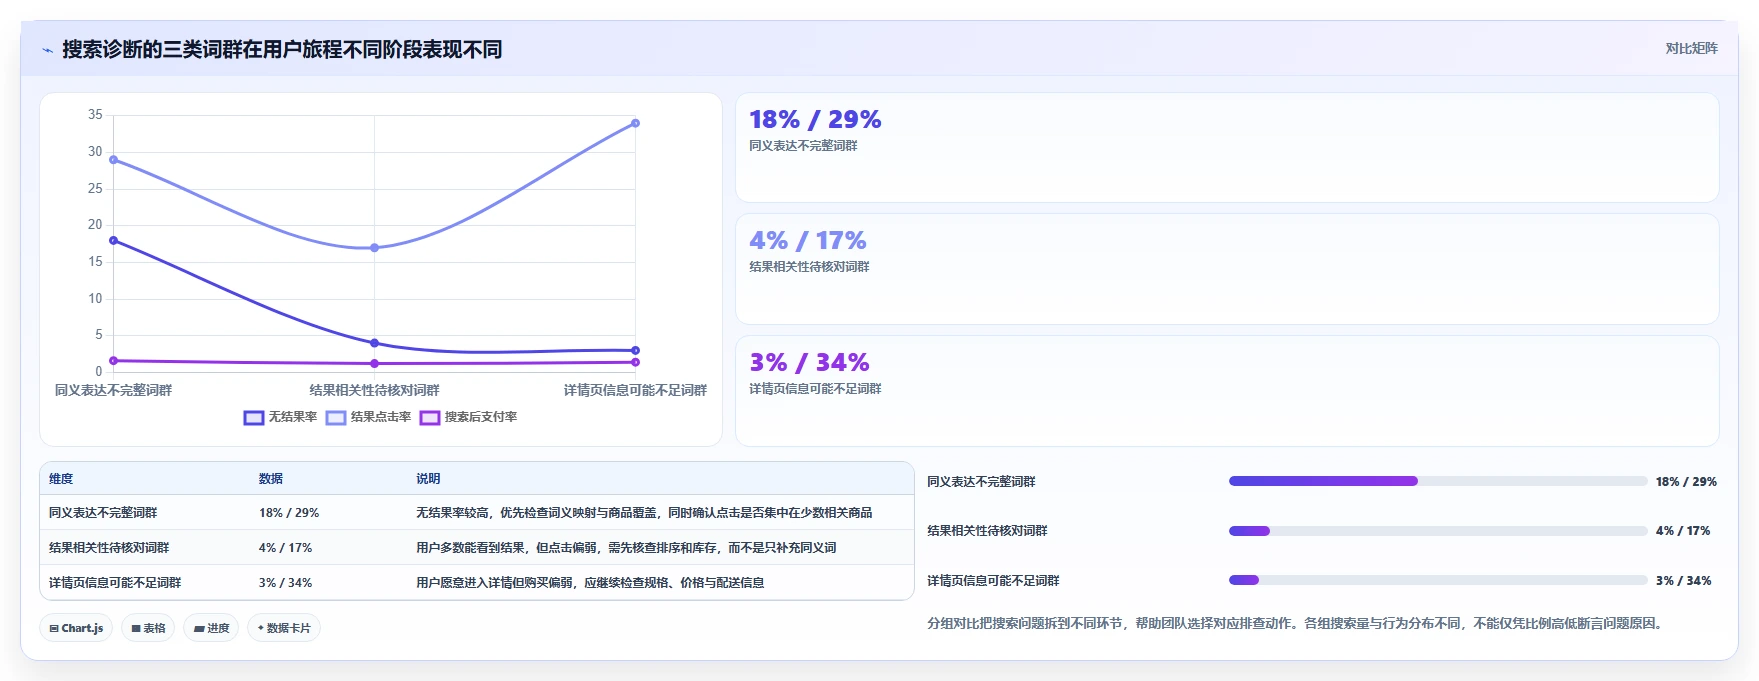Click 搜索后支付率 point above 结果相关性待核对词群
The height and width of the screenshot is (681, 1759).
pyautogui.click(x=374, y=363)
